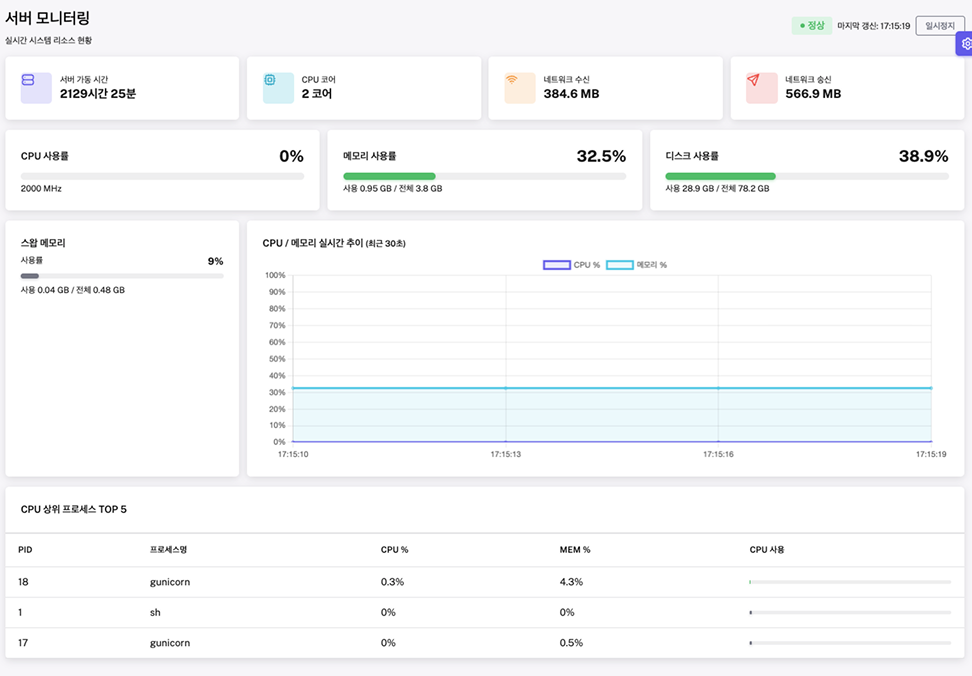Viewport: 972px width, 676px height.
Task: Click the 2000 MHz text
Action: coord(42,188)
